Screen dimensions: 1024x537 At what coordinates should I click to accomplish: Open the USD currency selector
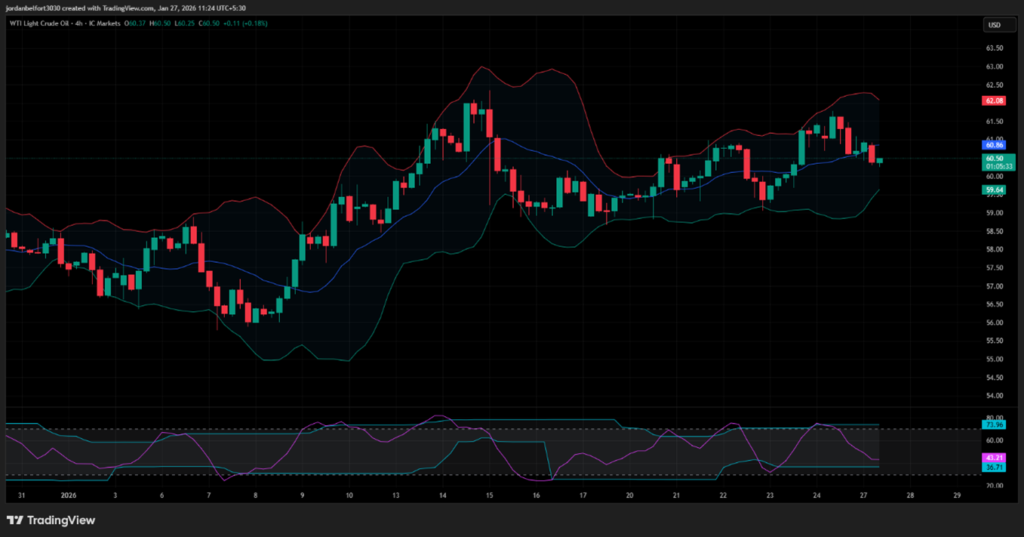(994, 25)
